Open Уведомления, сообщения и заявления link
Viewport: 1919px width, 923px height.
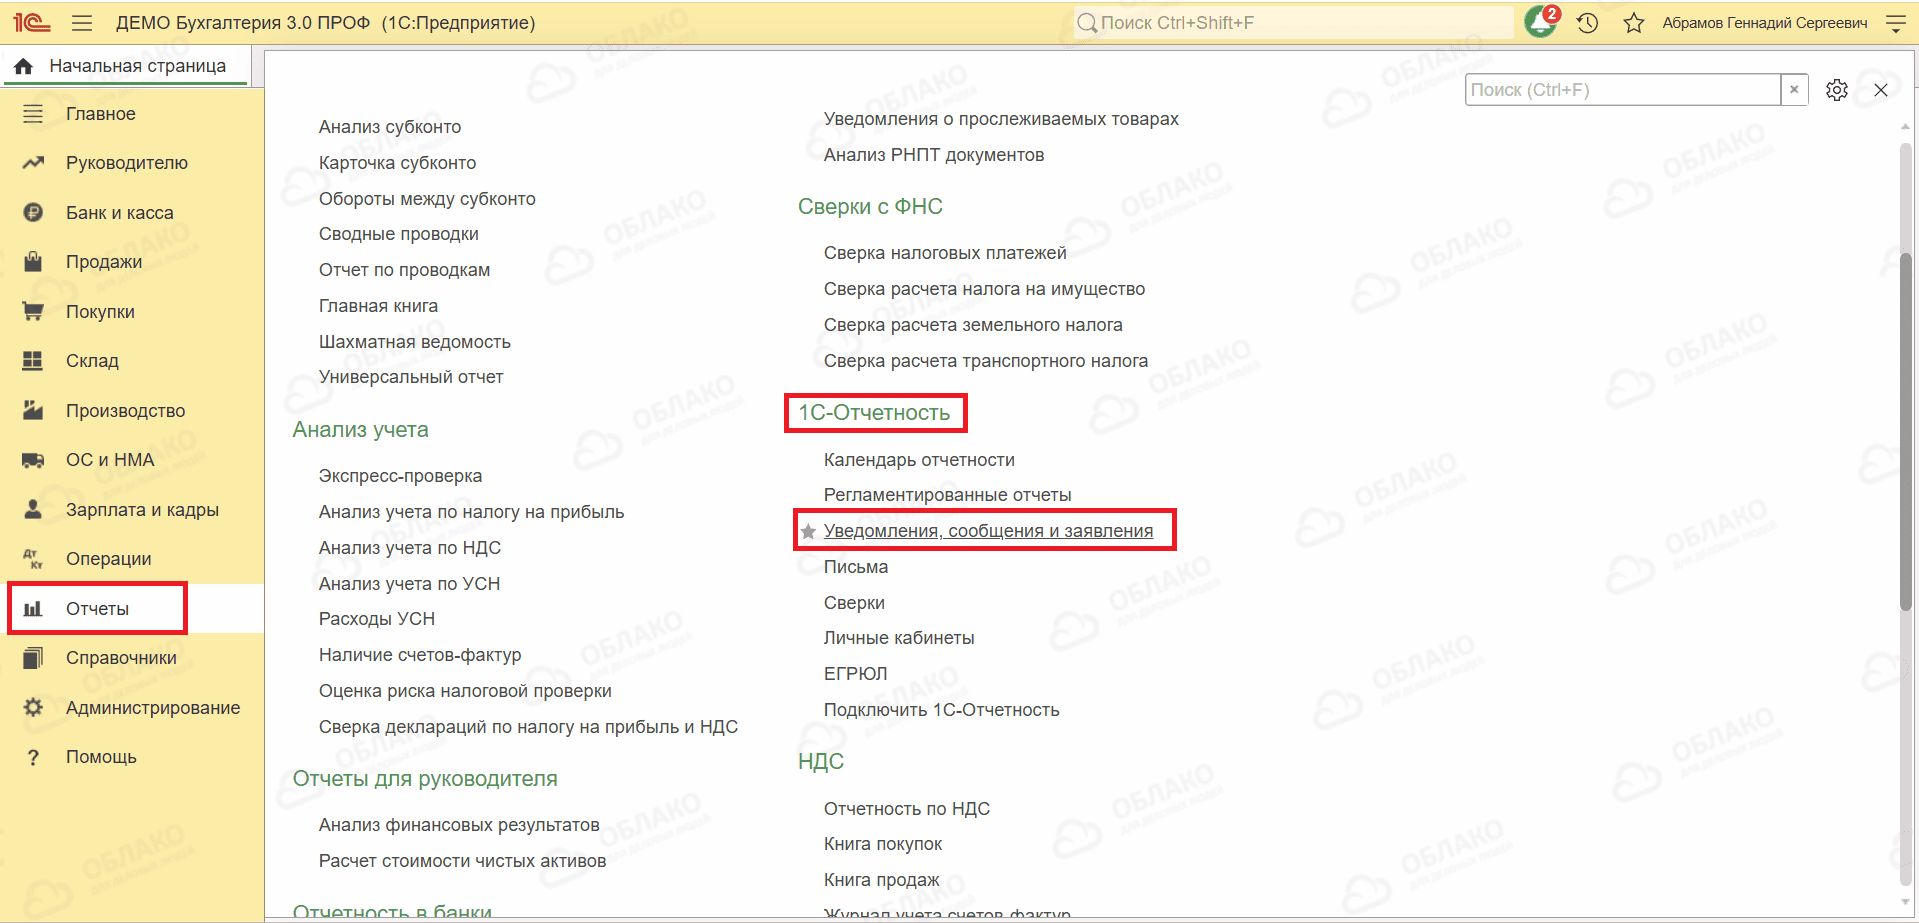988,531
